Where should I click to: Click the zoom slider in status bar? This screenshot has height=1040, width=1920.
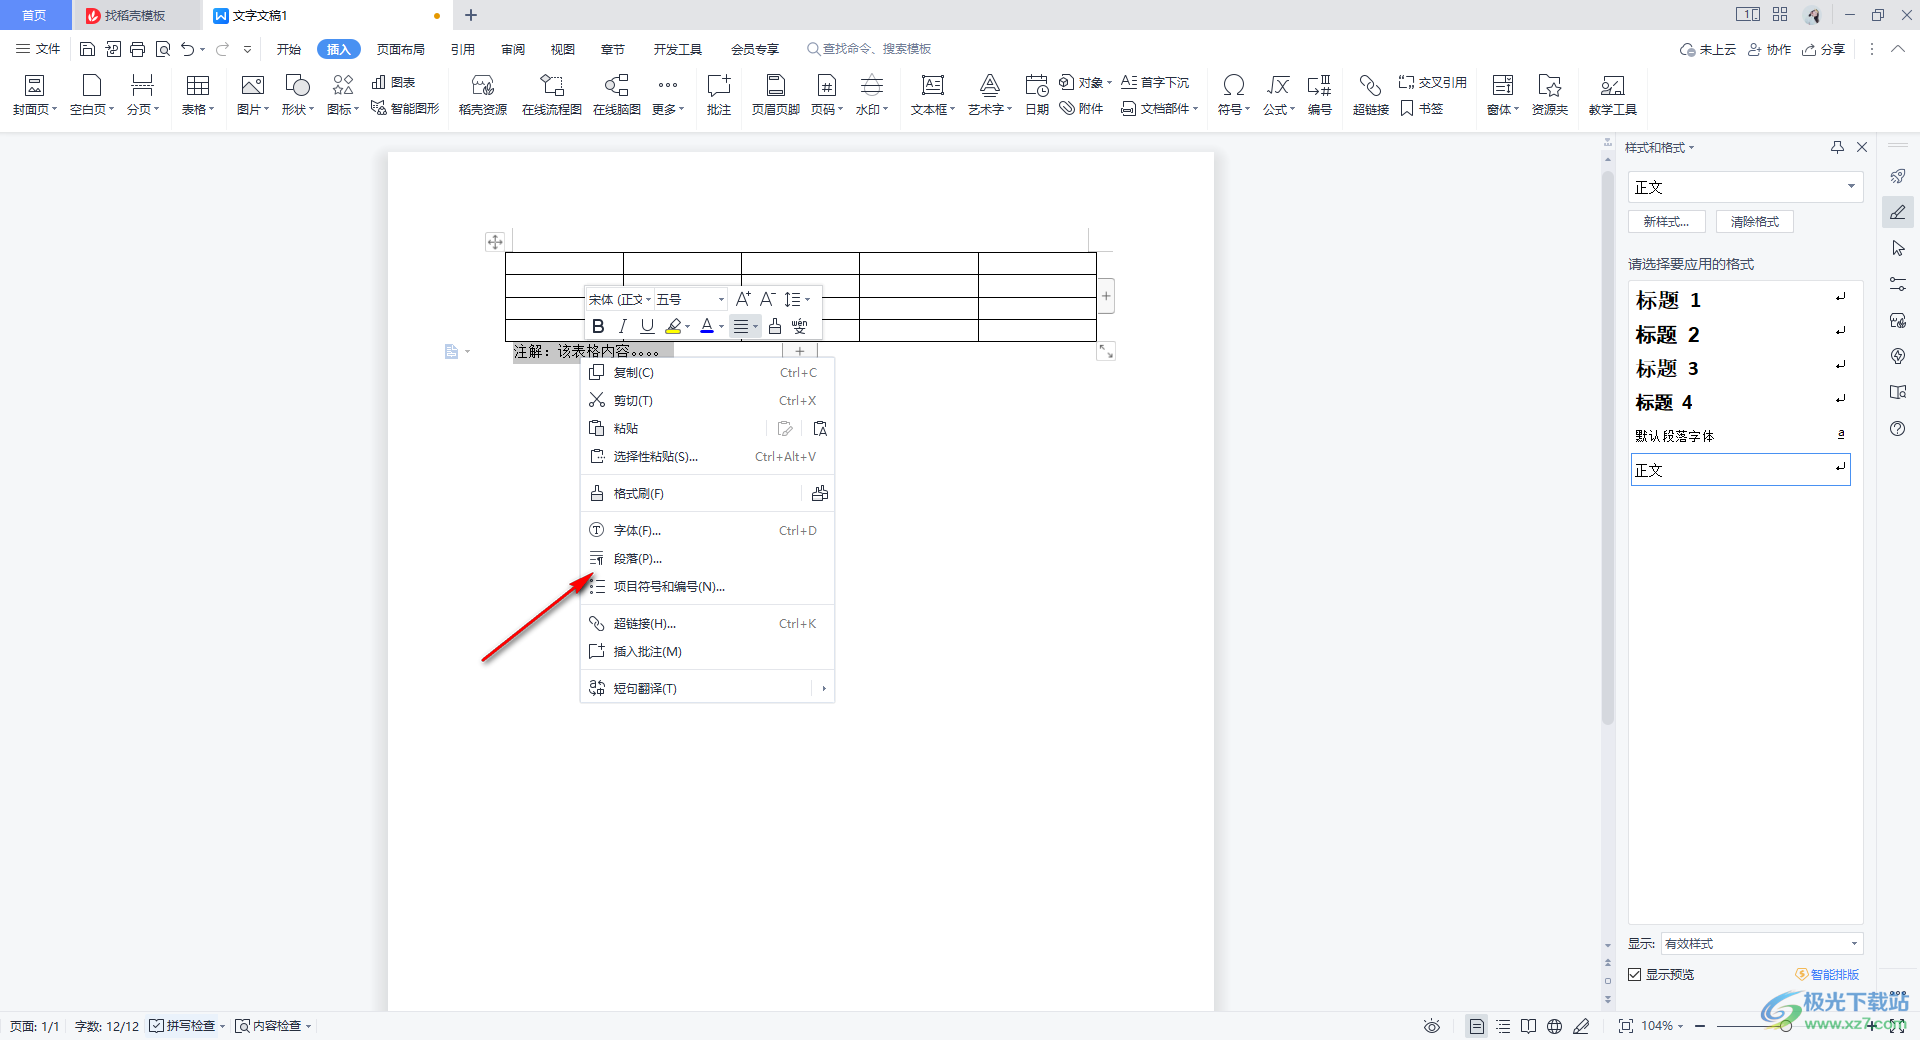[1785, 1026]
